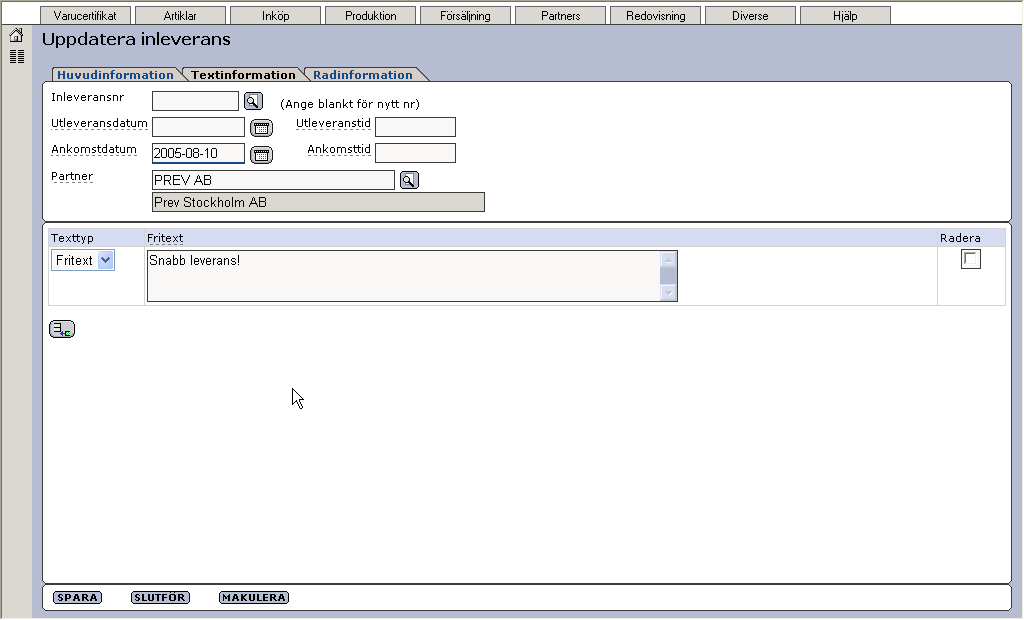Viewport: 1024px width, 620px height.
Task: Open the Redovisning menu
Action: pos(656,16)
